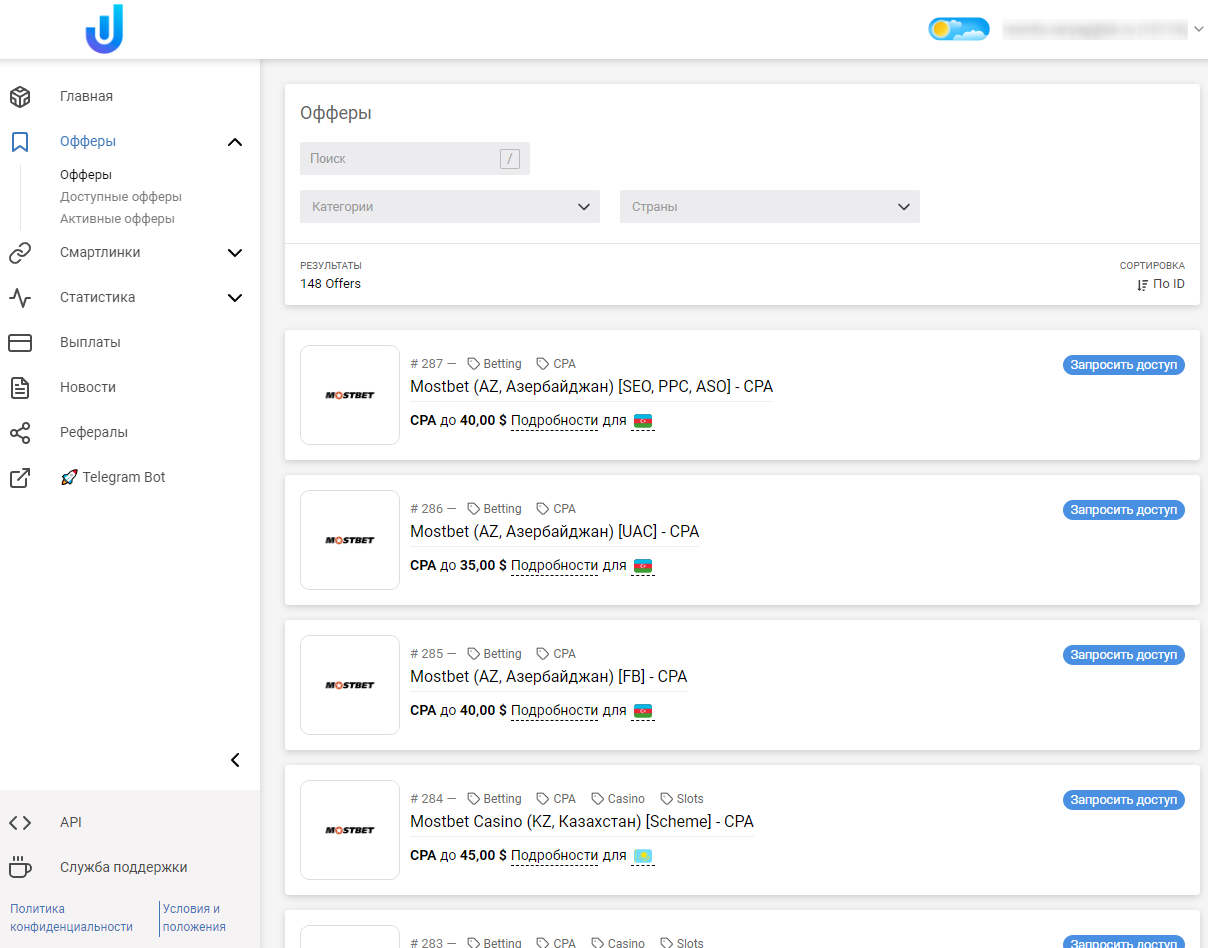Collapse the Офферы sidebar section chevron

pyautogui.click(x=235, y=142)
